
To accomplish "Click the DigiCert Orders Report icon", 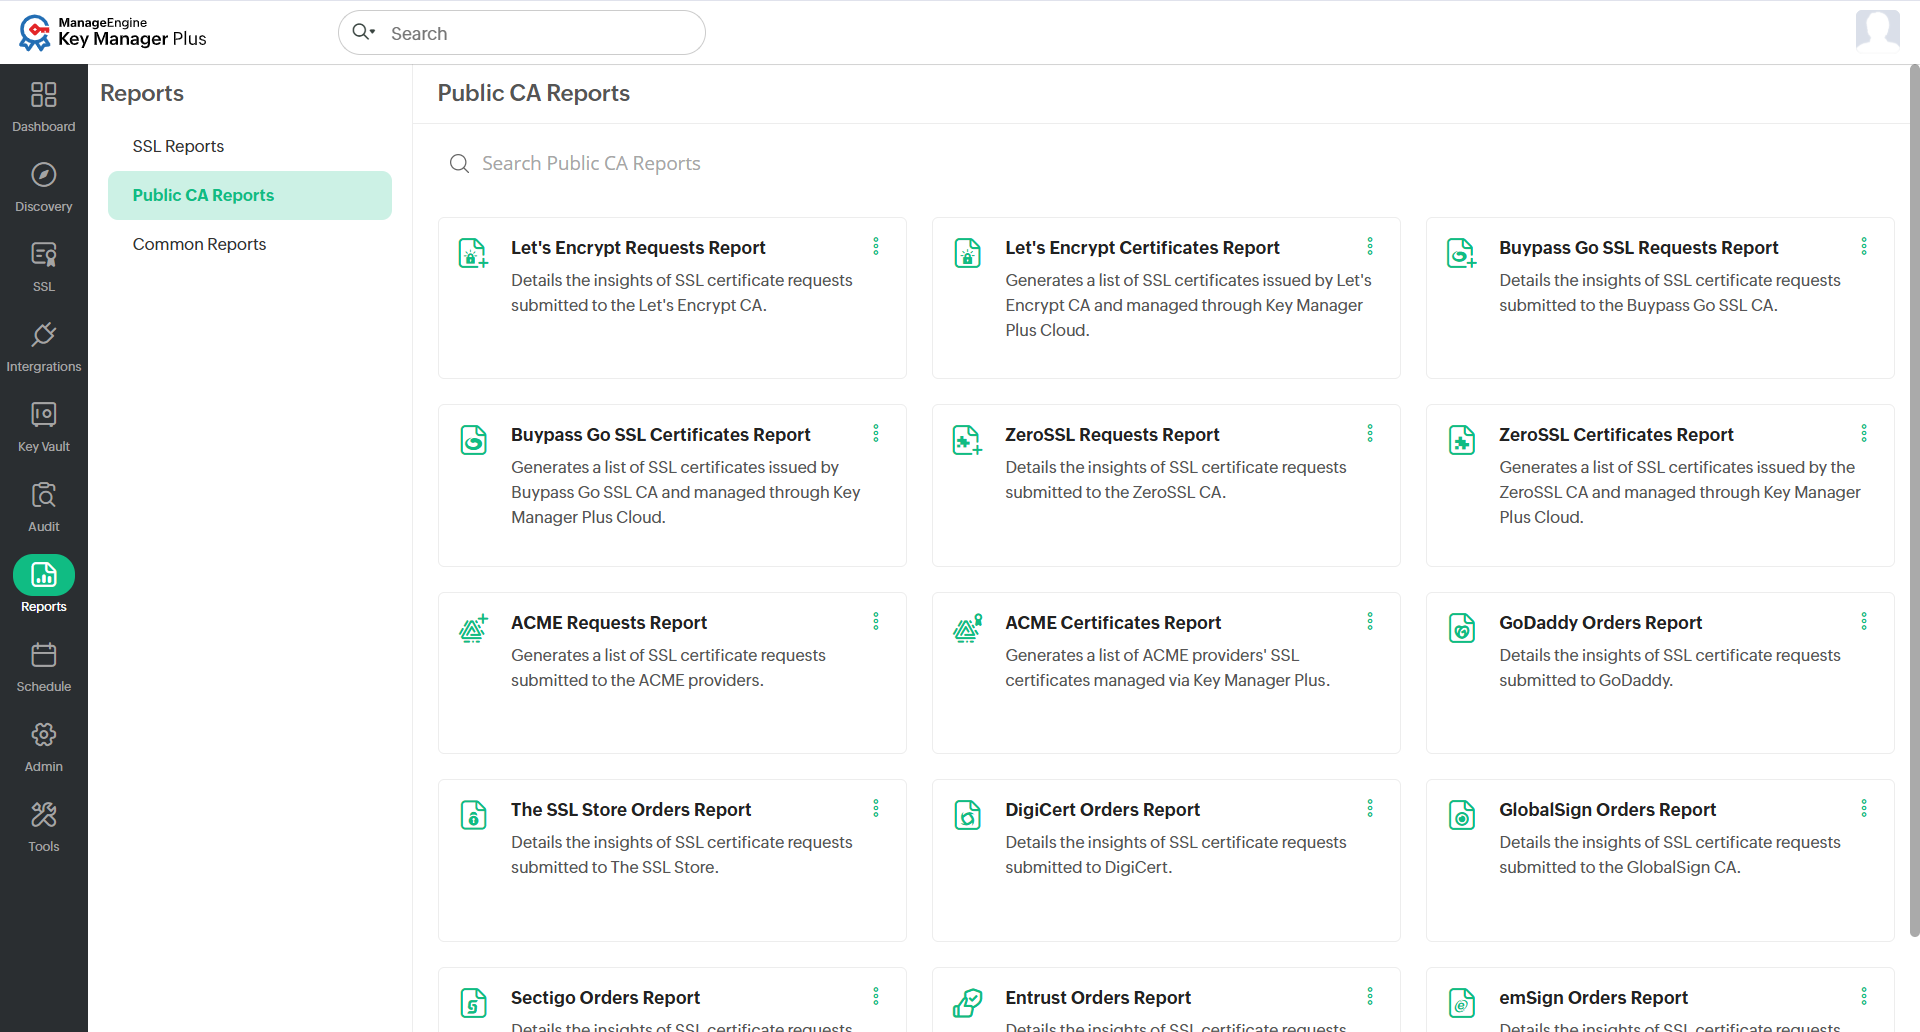I will [967, 815].
